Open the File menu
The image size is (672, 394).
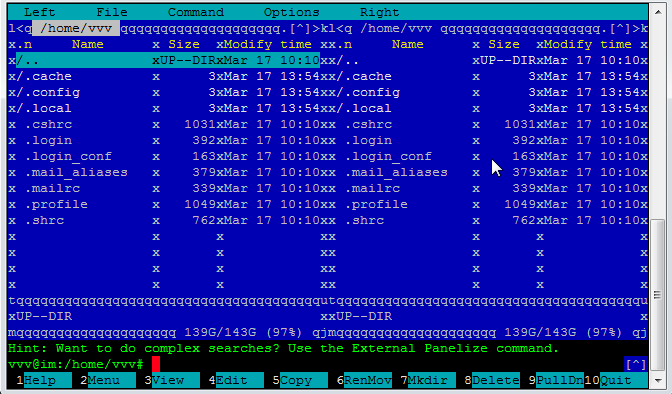point(111,12)
